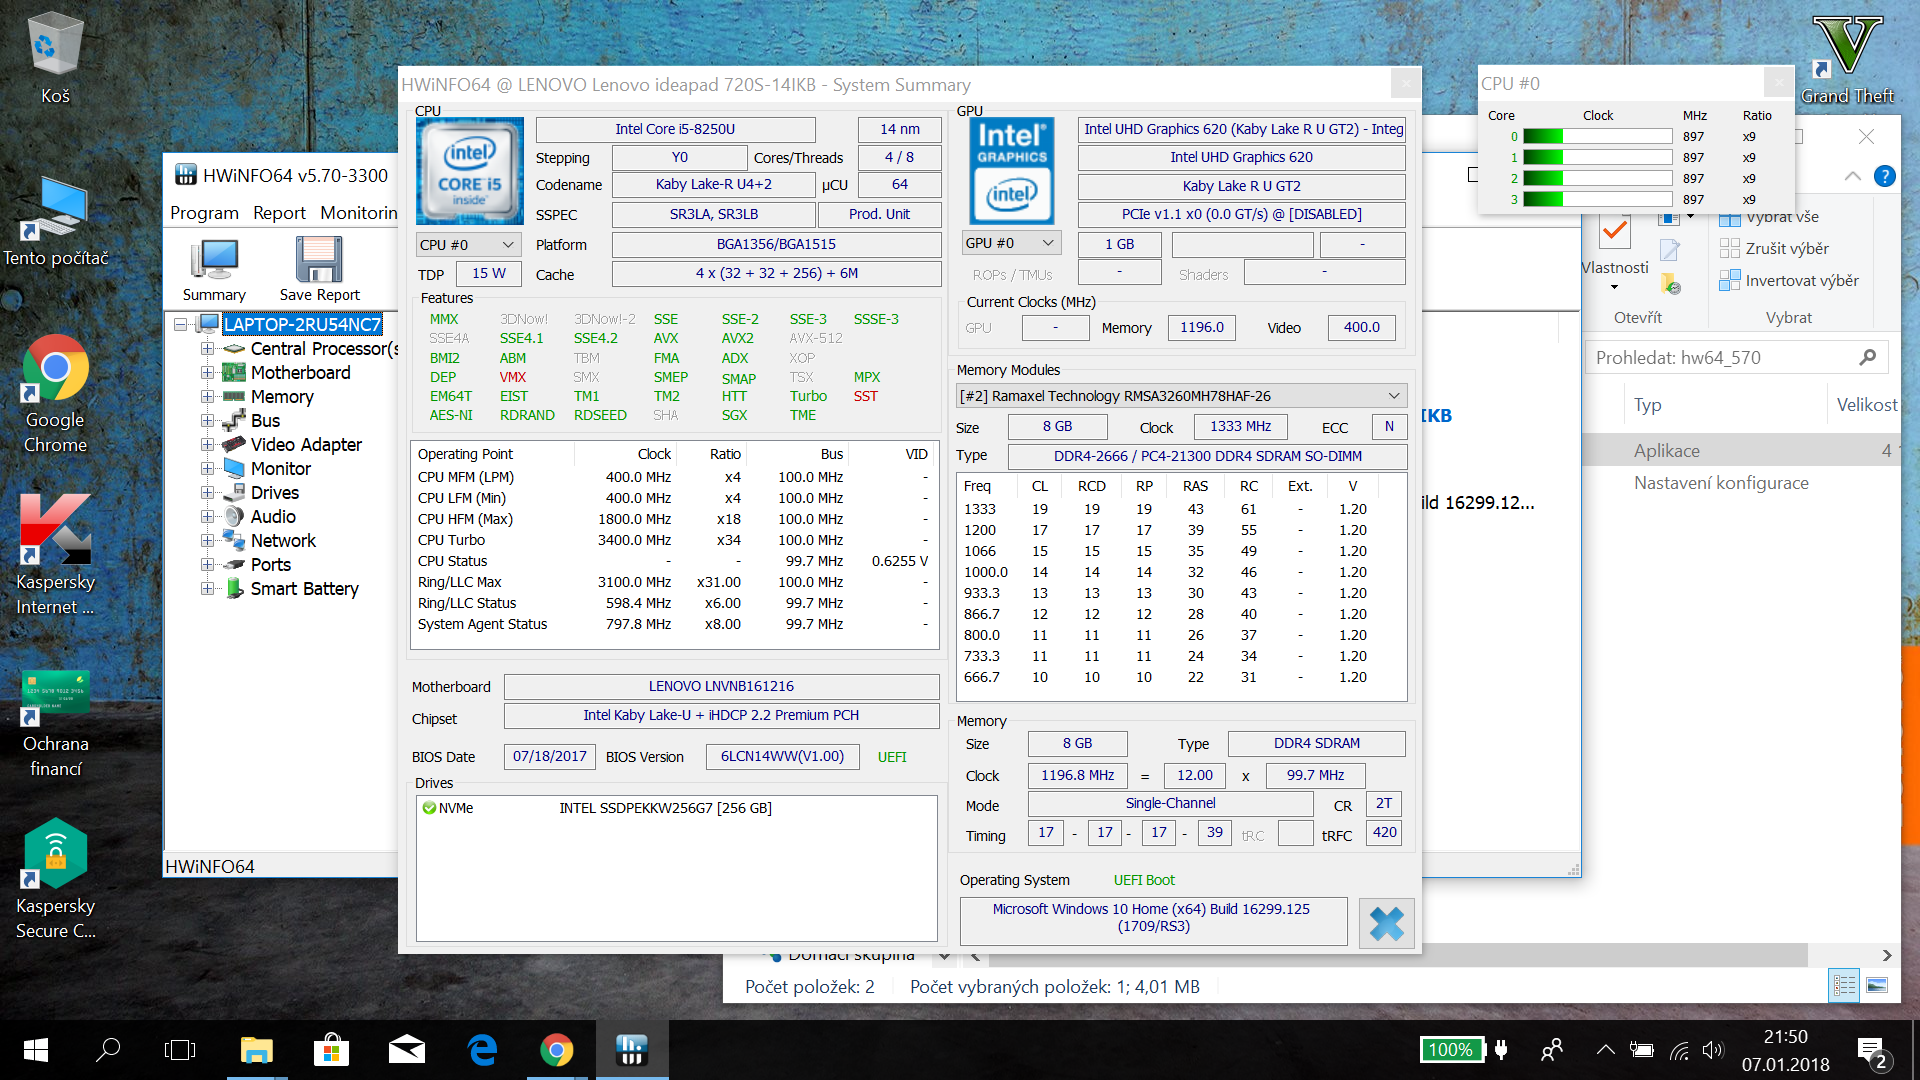The height and width of the screenshot is (1080, 1920).
Task: Open HWiNFO from the taskbar icon
Action: click(631, 1050)
